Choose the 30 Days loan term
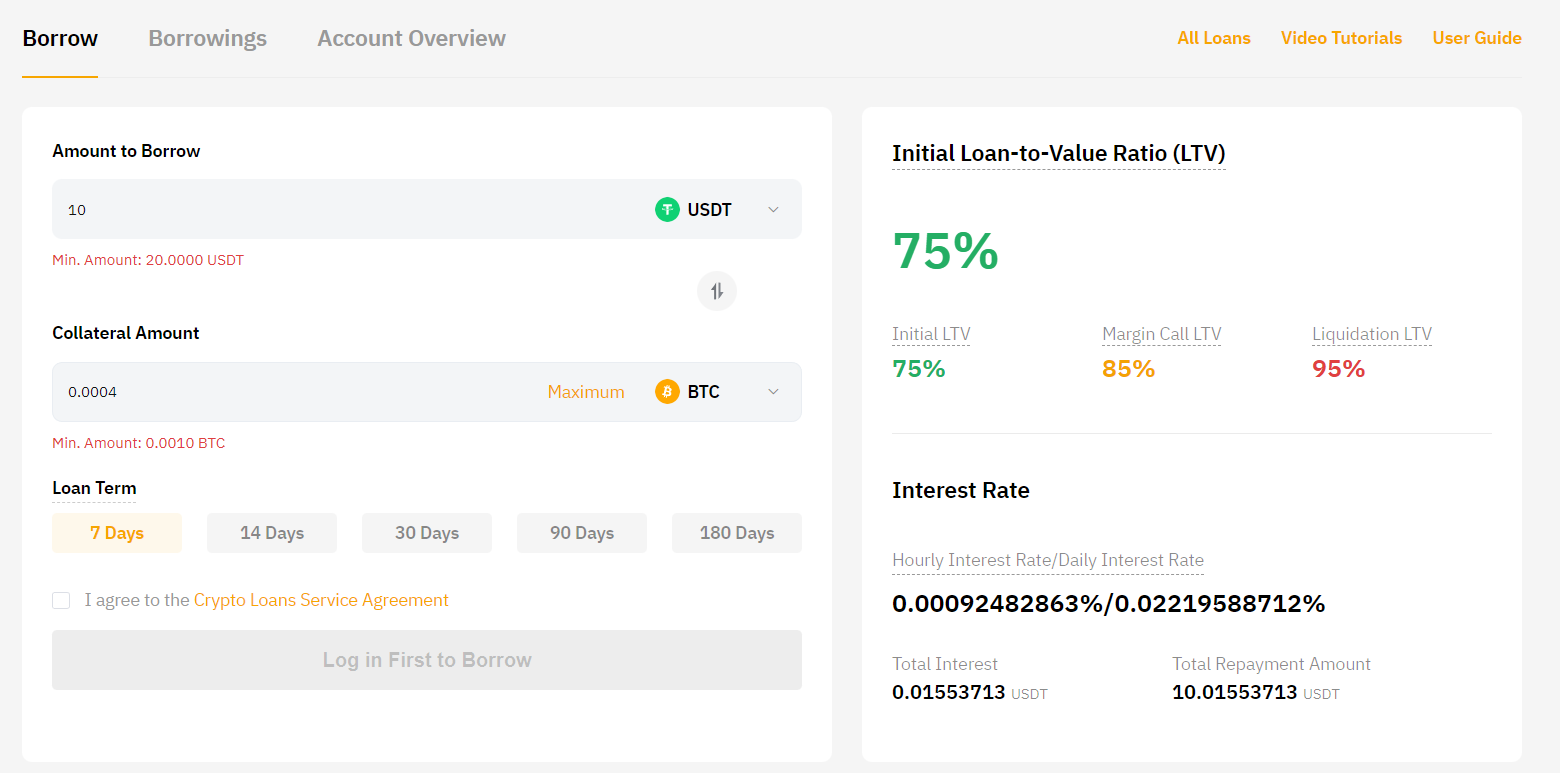 pyautogui.click(x=427, y=533)
